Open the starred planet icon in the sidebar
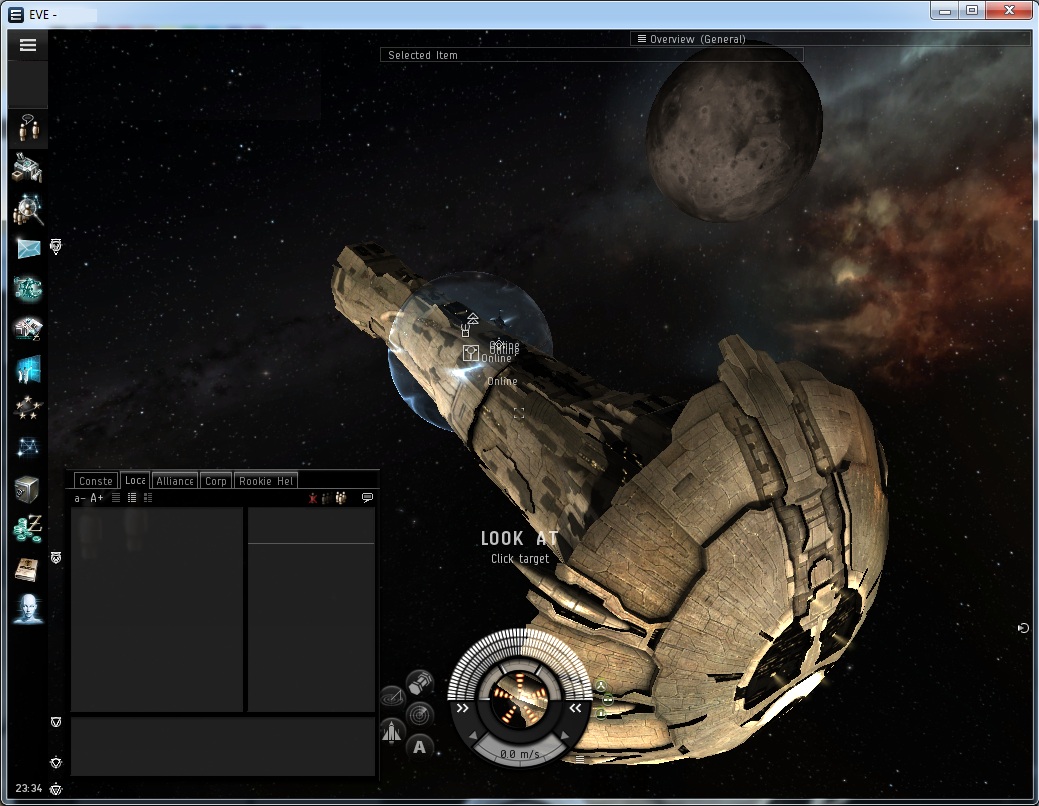Viewport: 1039px width, 806px height. coord(28,408)
